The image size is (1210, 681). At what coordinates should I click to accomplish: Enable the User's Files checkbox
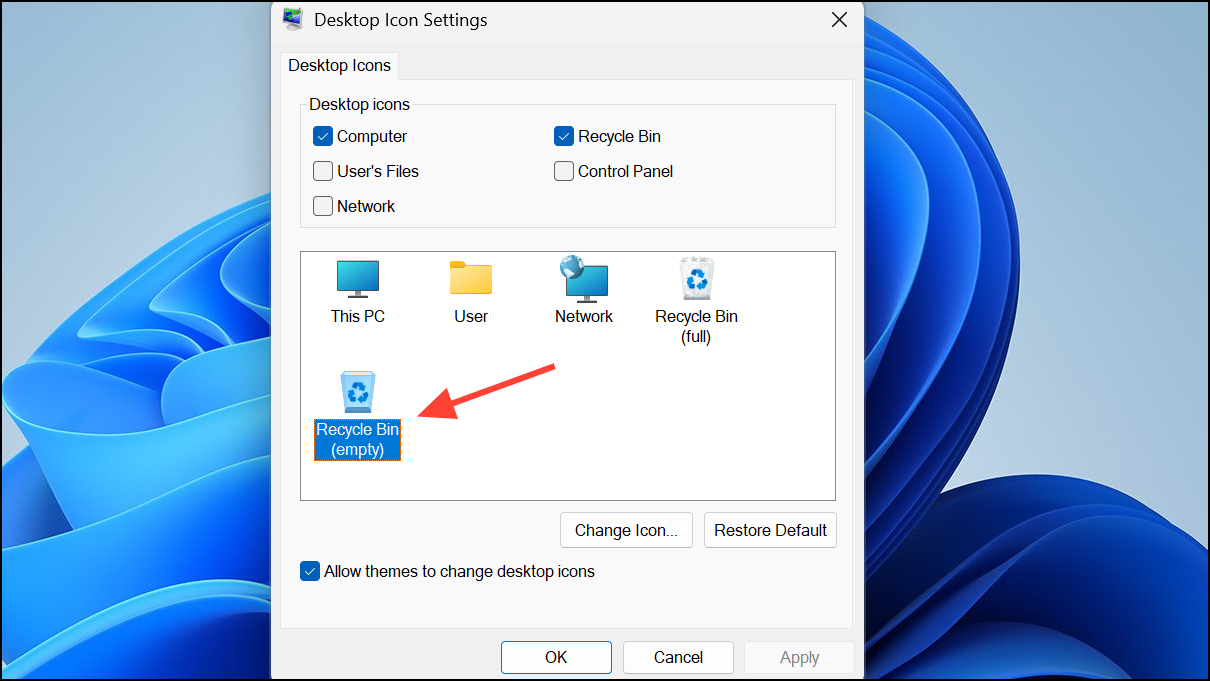click(x=322, y=171)
